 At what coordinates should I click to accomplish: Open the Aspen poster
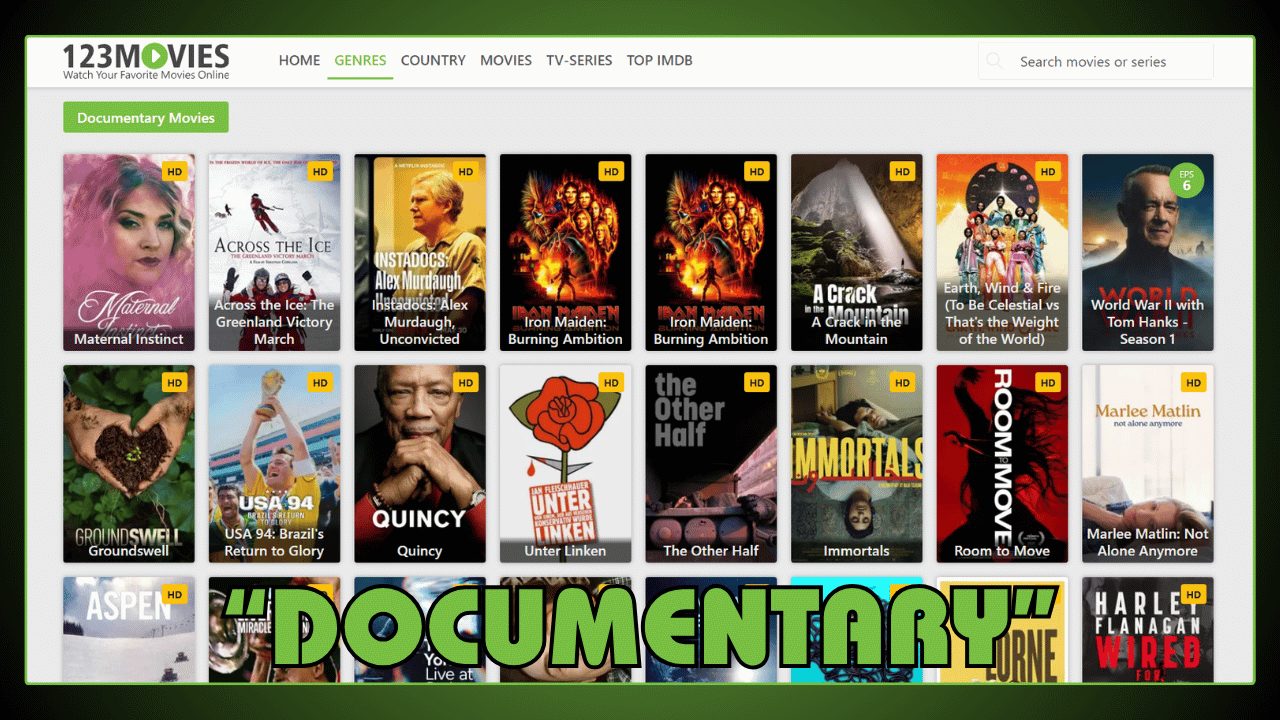coord(129,629)
